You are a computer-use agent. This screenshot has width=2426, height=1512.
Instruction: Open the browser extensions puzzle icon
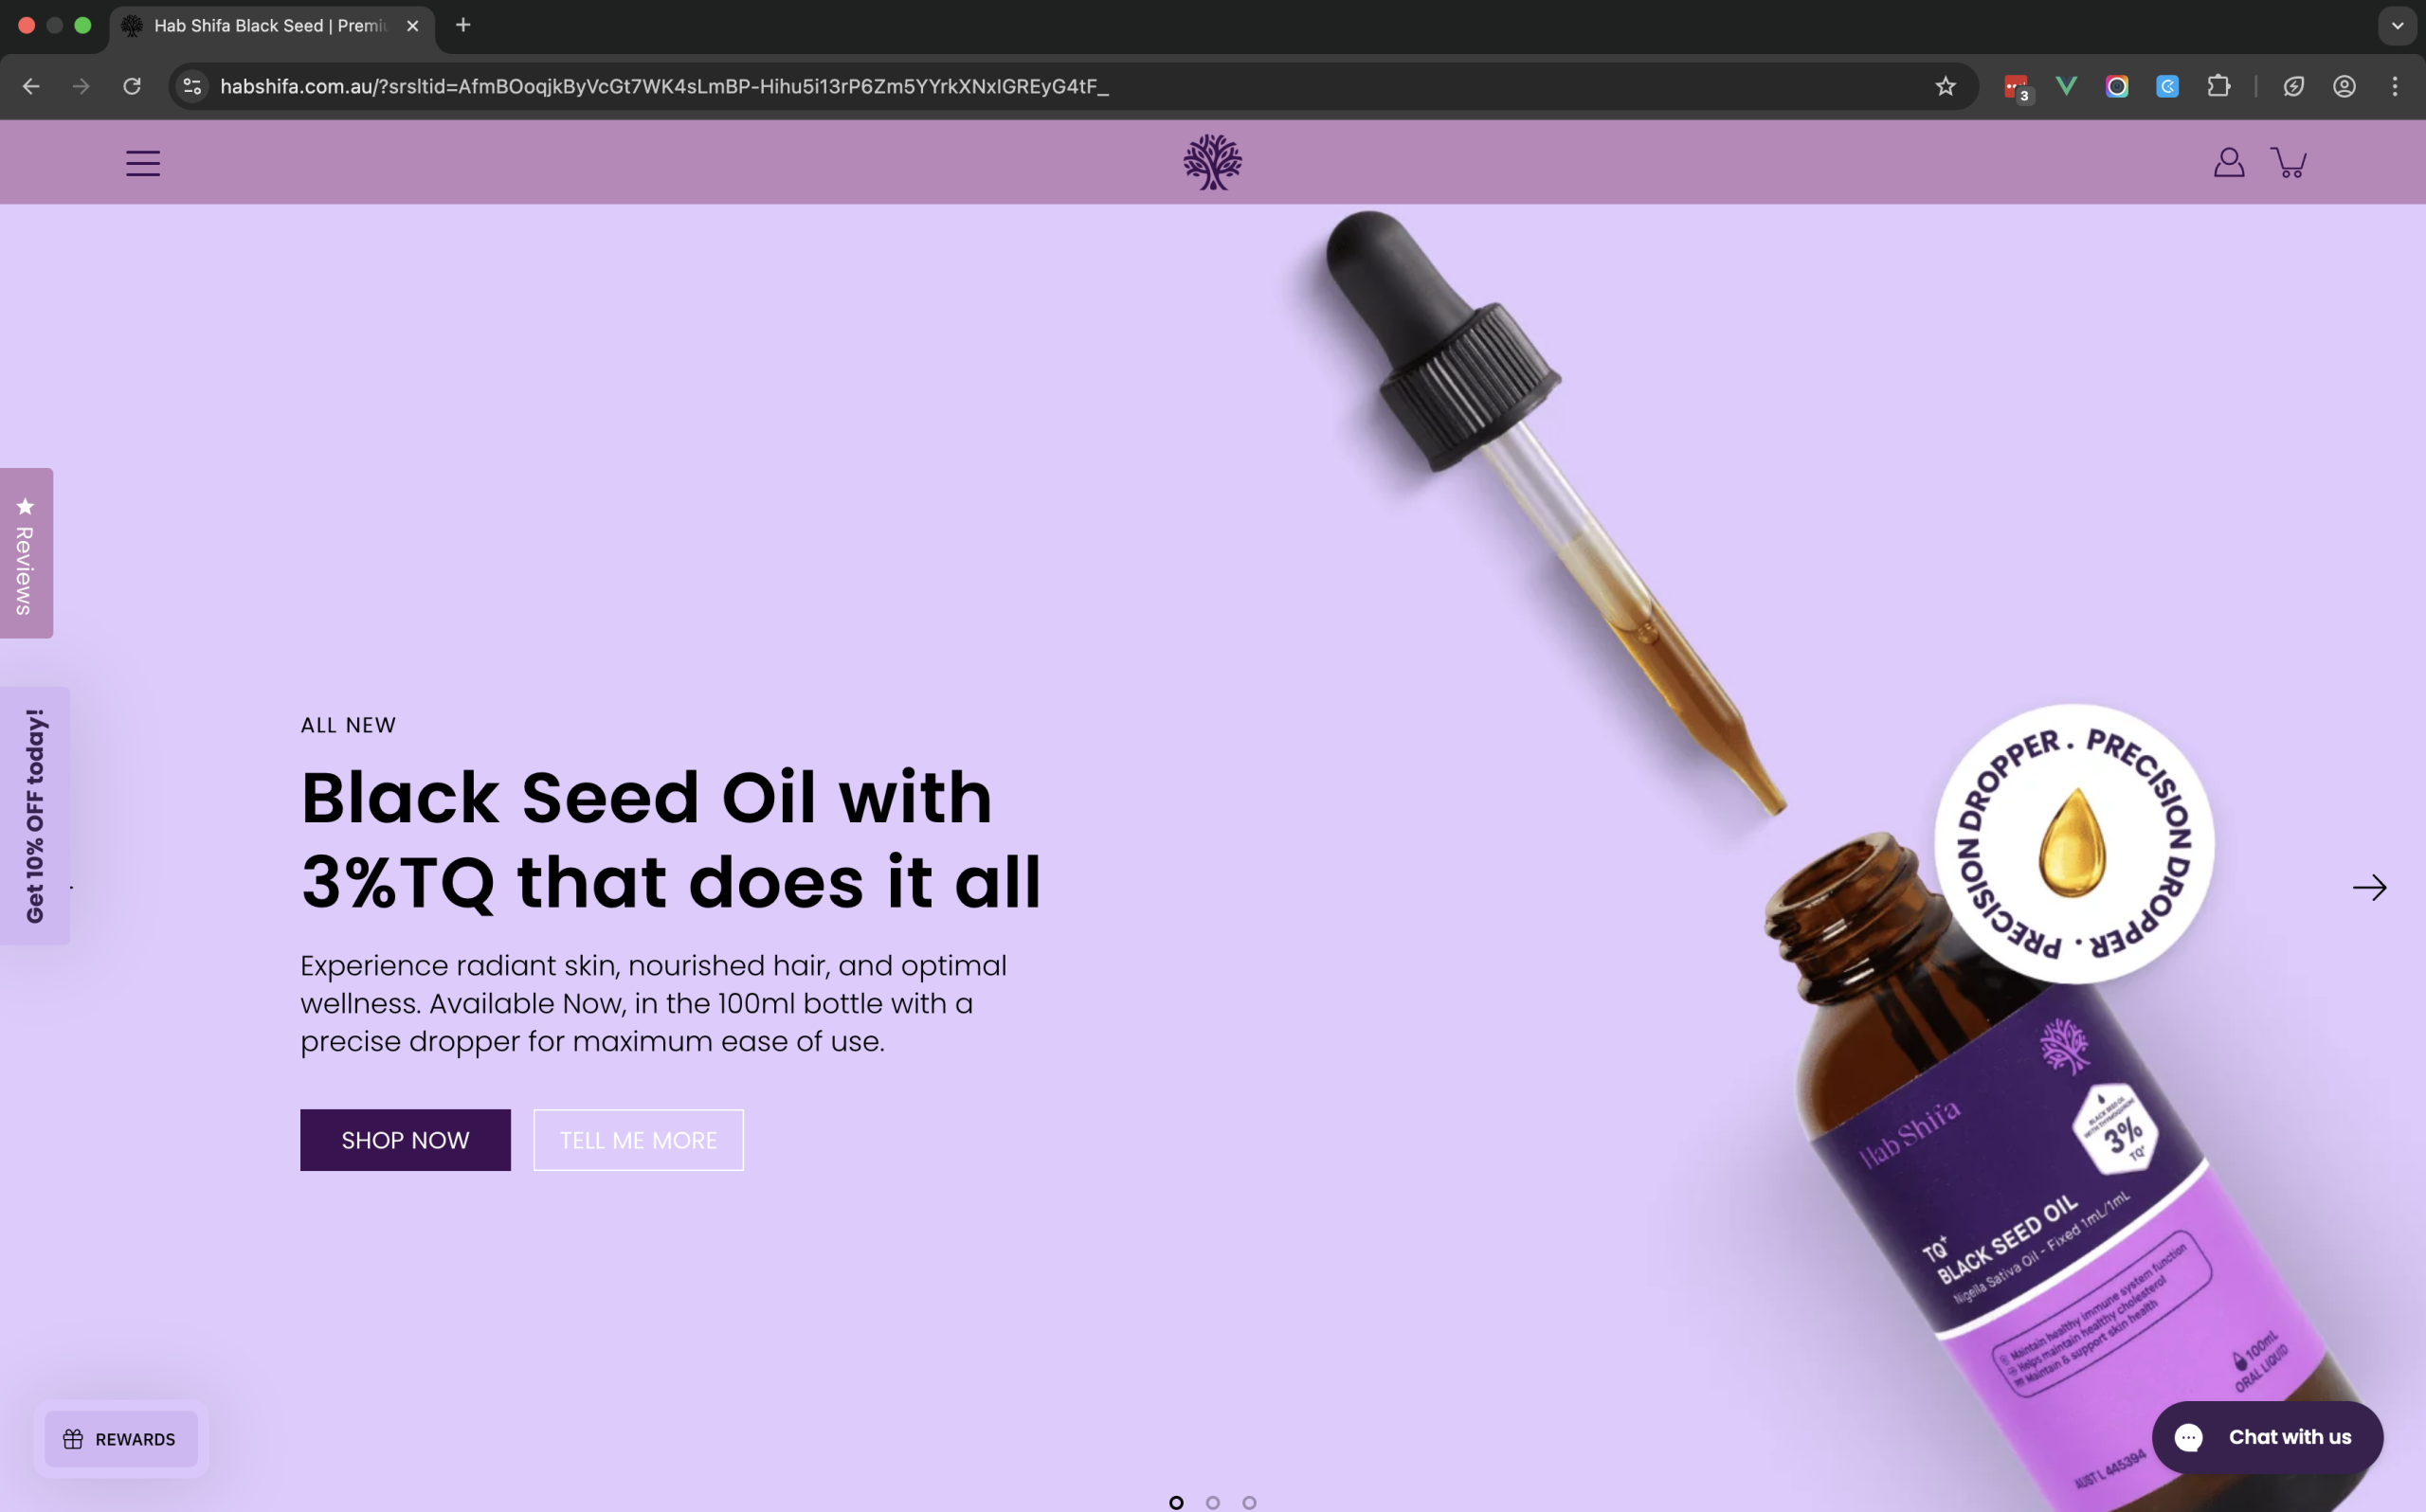2218,86
